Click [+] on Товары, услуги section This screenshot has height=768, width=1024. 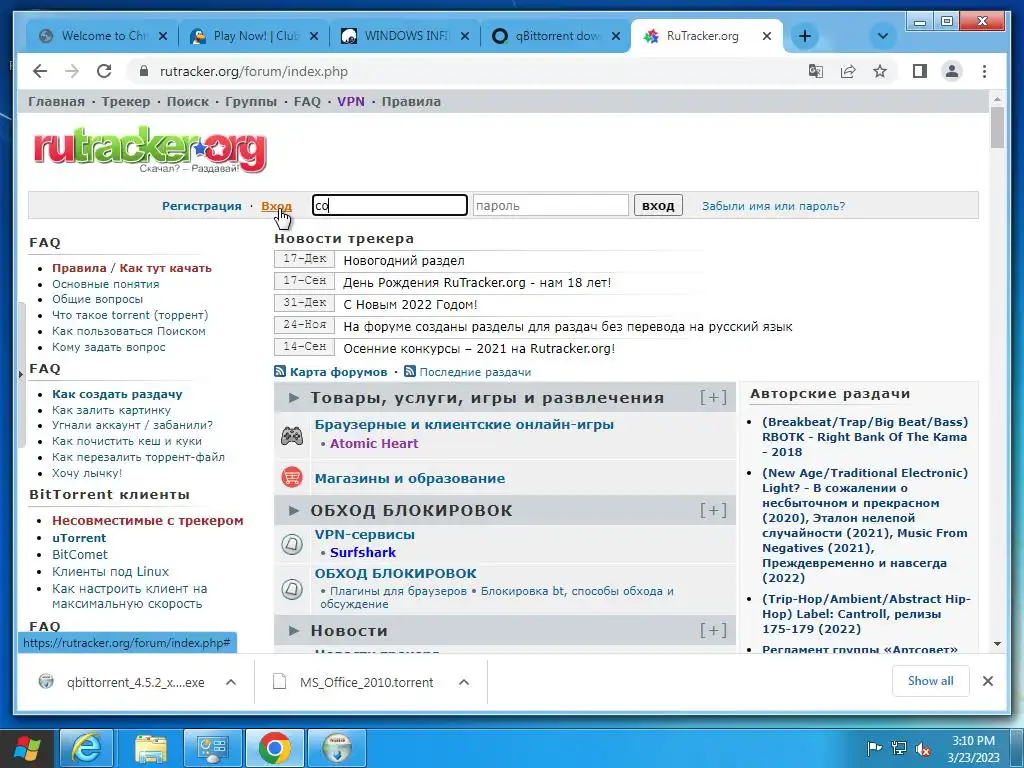pyautogui.click(x=713, y=397)
